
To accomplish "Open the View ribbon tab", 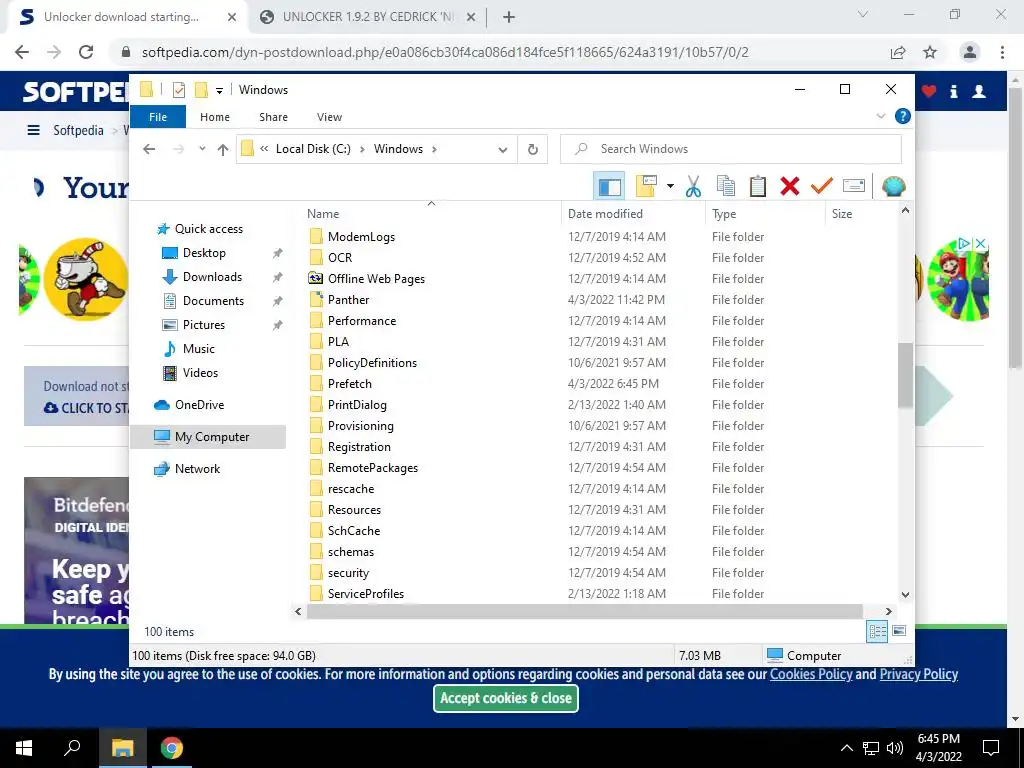I will (329, 117).
